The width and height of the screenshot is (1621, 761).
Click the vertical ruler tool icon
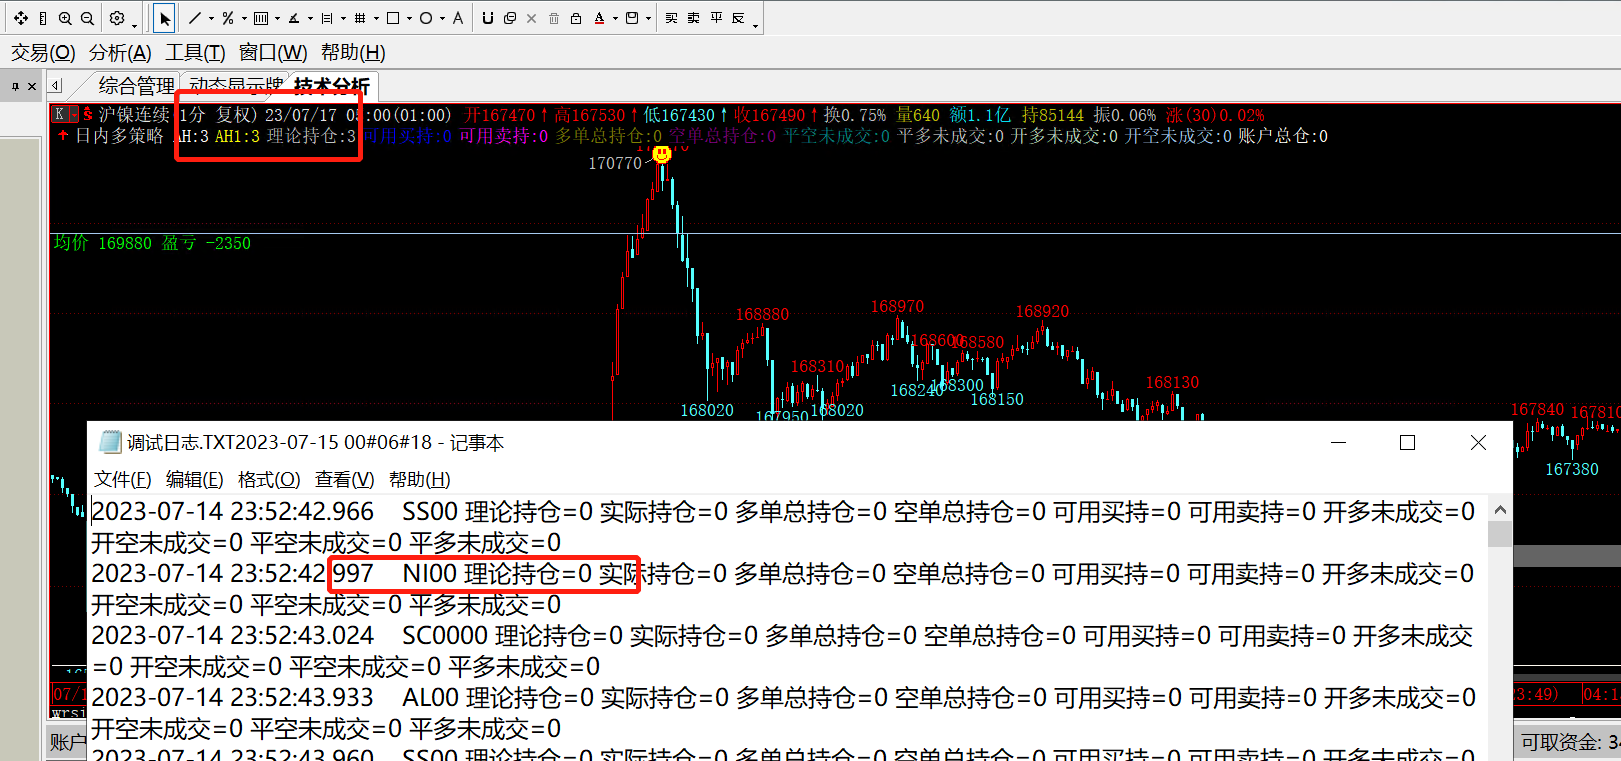[43, 18]
